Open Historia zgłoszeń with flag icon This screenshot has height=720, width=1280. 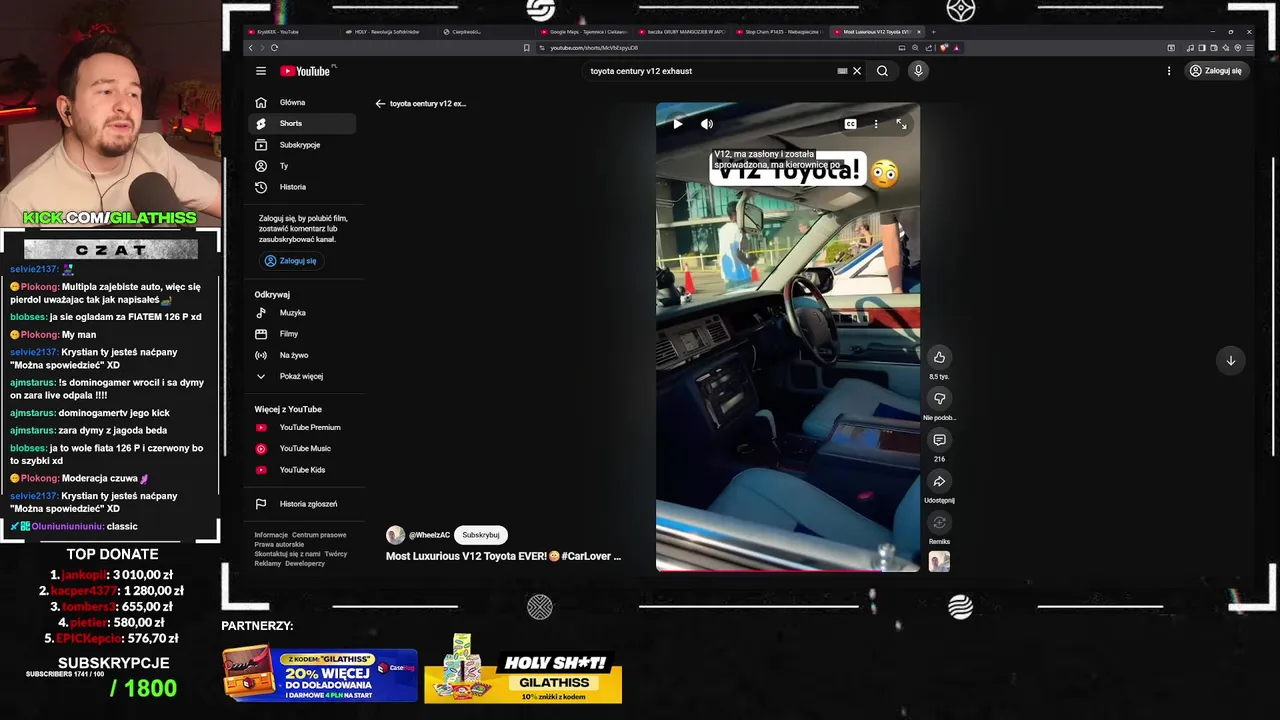[302, 504]
